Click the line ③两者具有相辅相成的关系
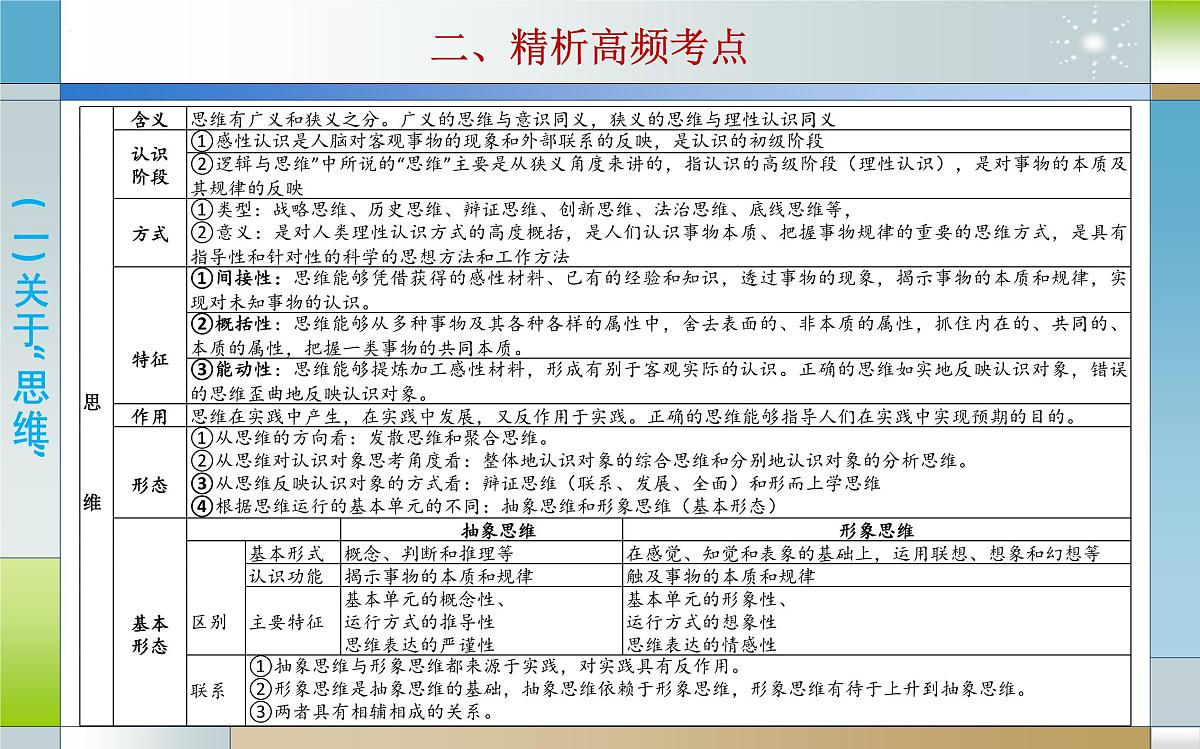The image size is (1200, 749). point(371,714)
